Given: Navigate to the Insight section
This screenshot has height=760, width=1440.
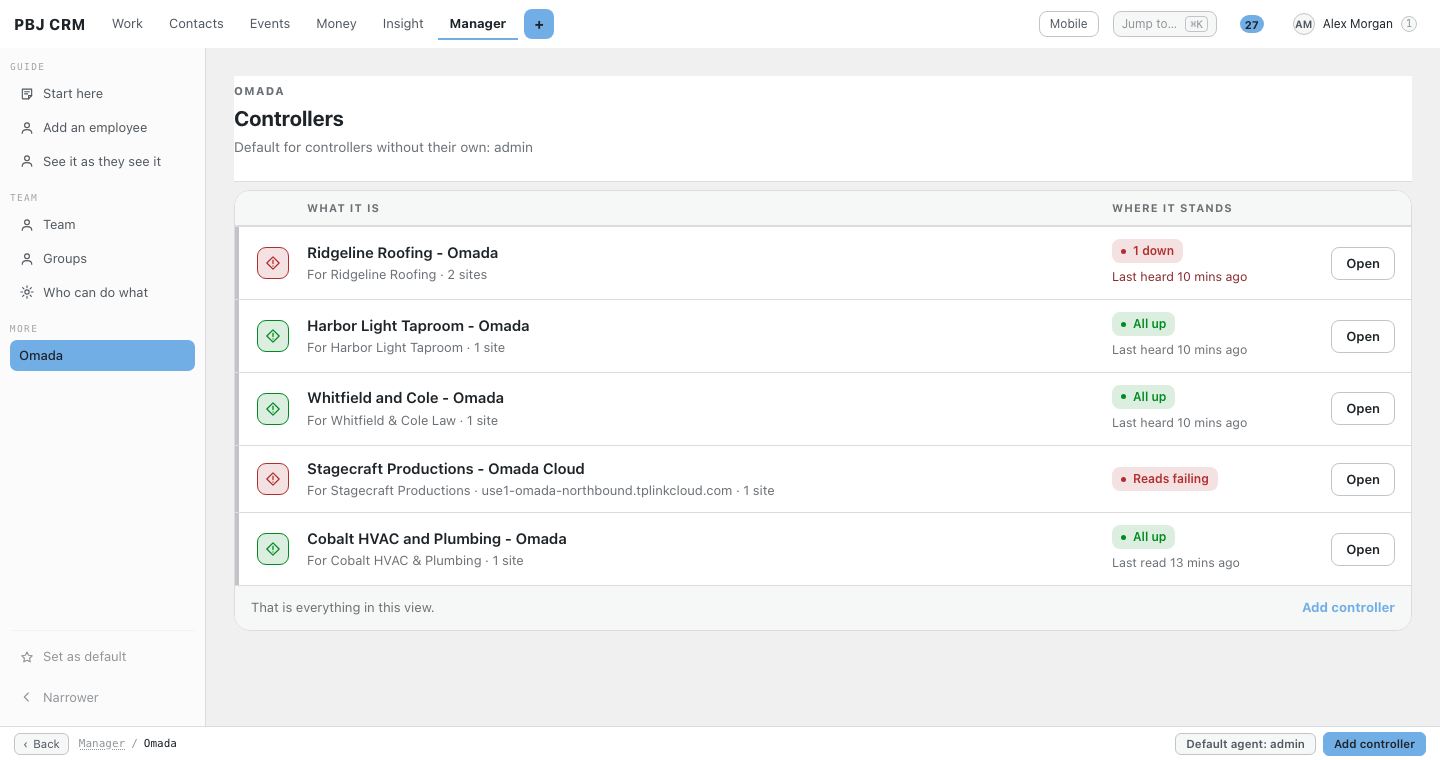Looking at the screenshot, I should [x=403, y=24].
